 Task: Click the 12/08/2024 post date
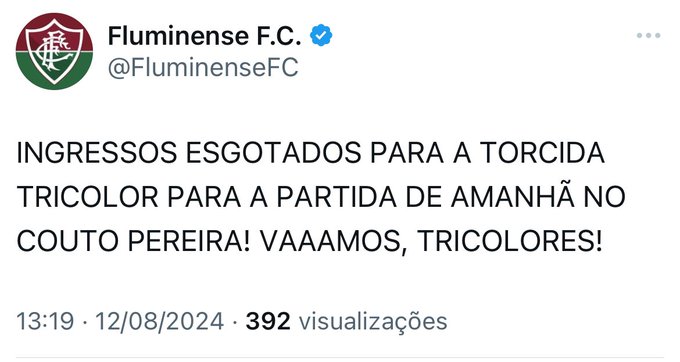click(x=159, y=322)
